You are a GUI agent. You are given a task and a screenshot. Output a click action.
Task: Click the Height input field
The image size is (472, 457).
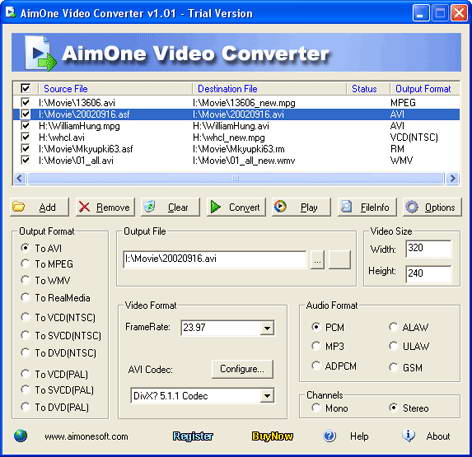click(x=428, y=274)
